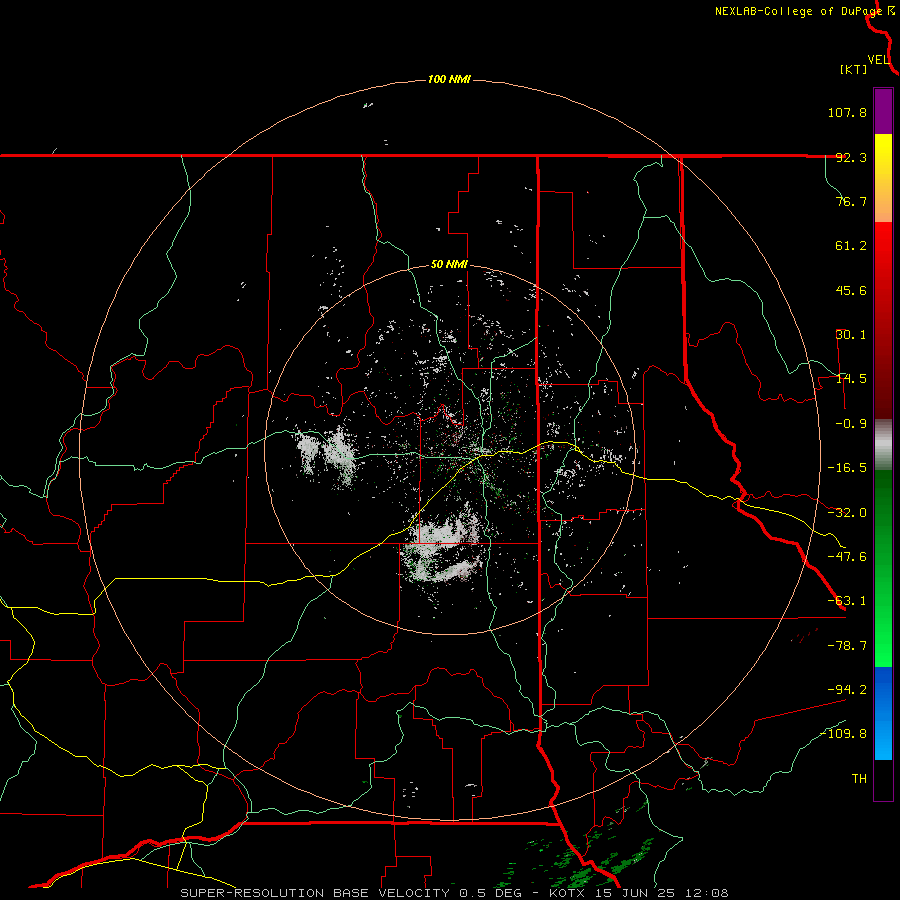Click the TH label on the legend
This screenshot has height=900, width=900.
[x=859, y=778]
